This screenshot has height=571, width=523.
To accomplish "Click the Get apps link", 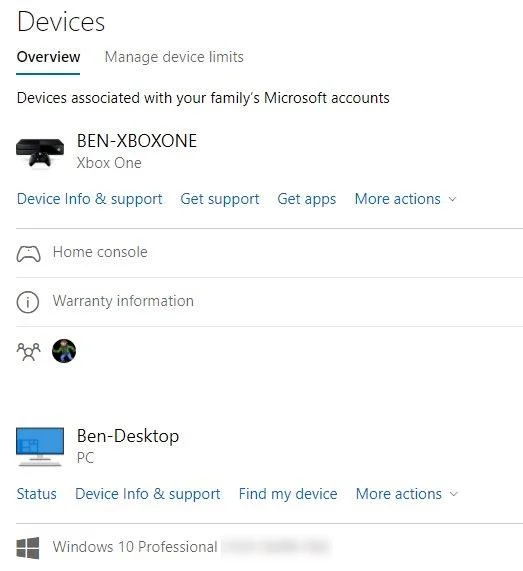I will [x=307, y=199].
